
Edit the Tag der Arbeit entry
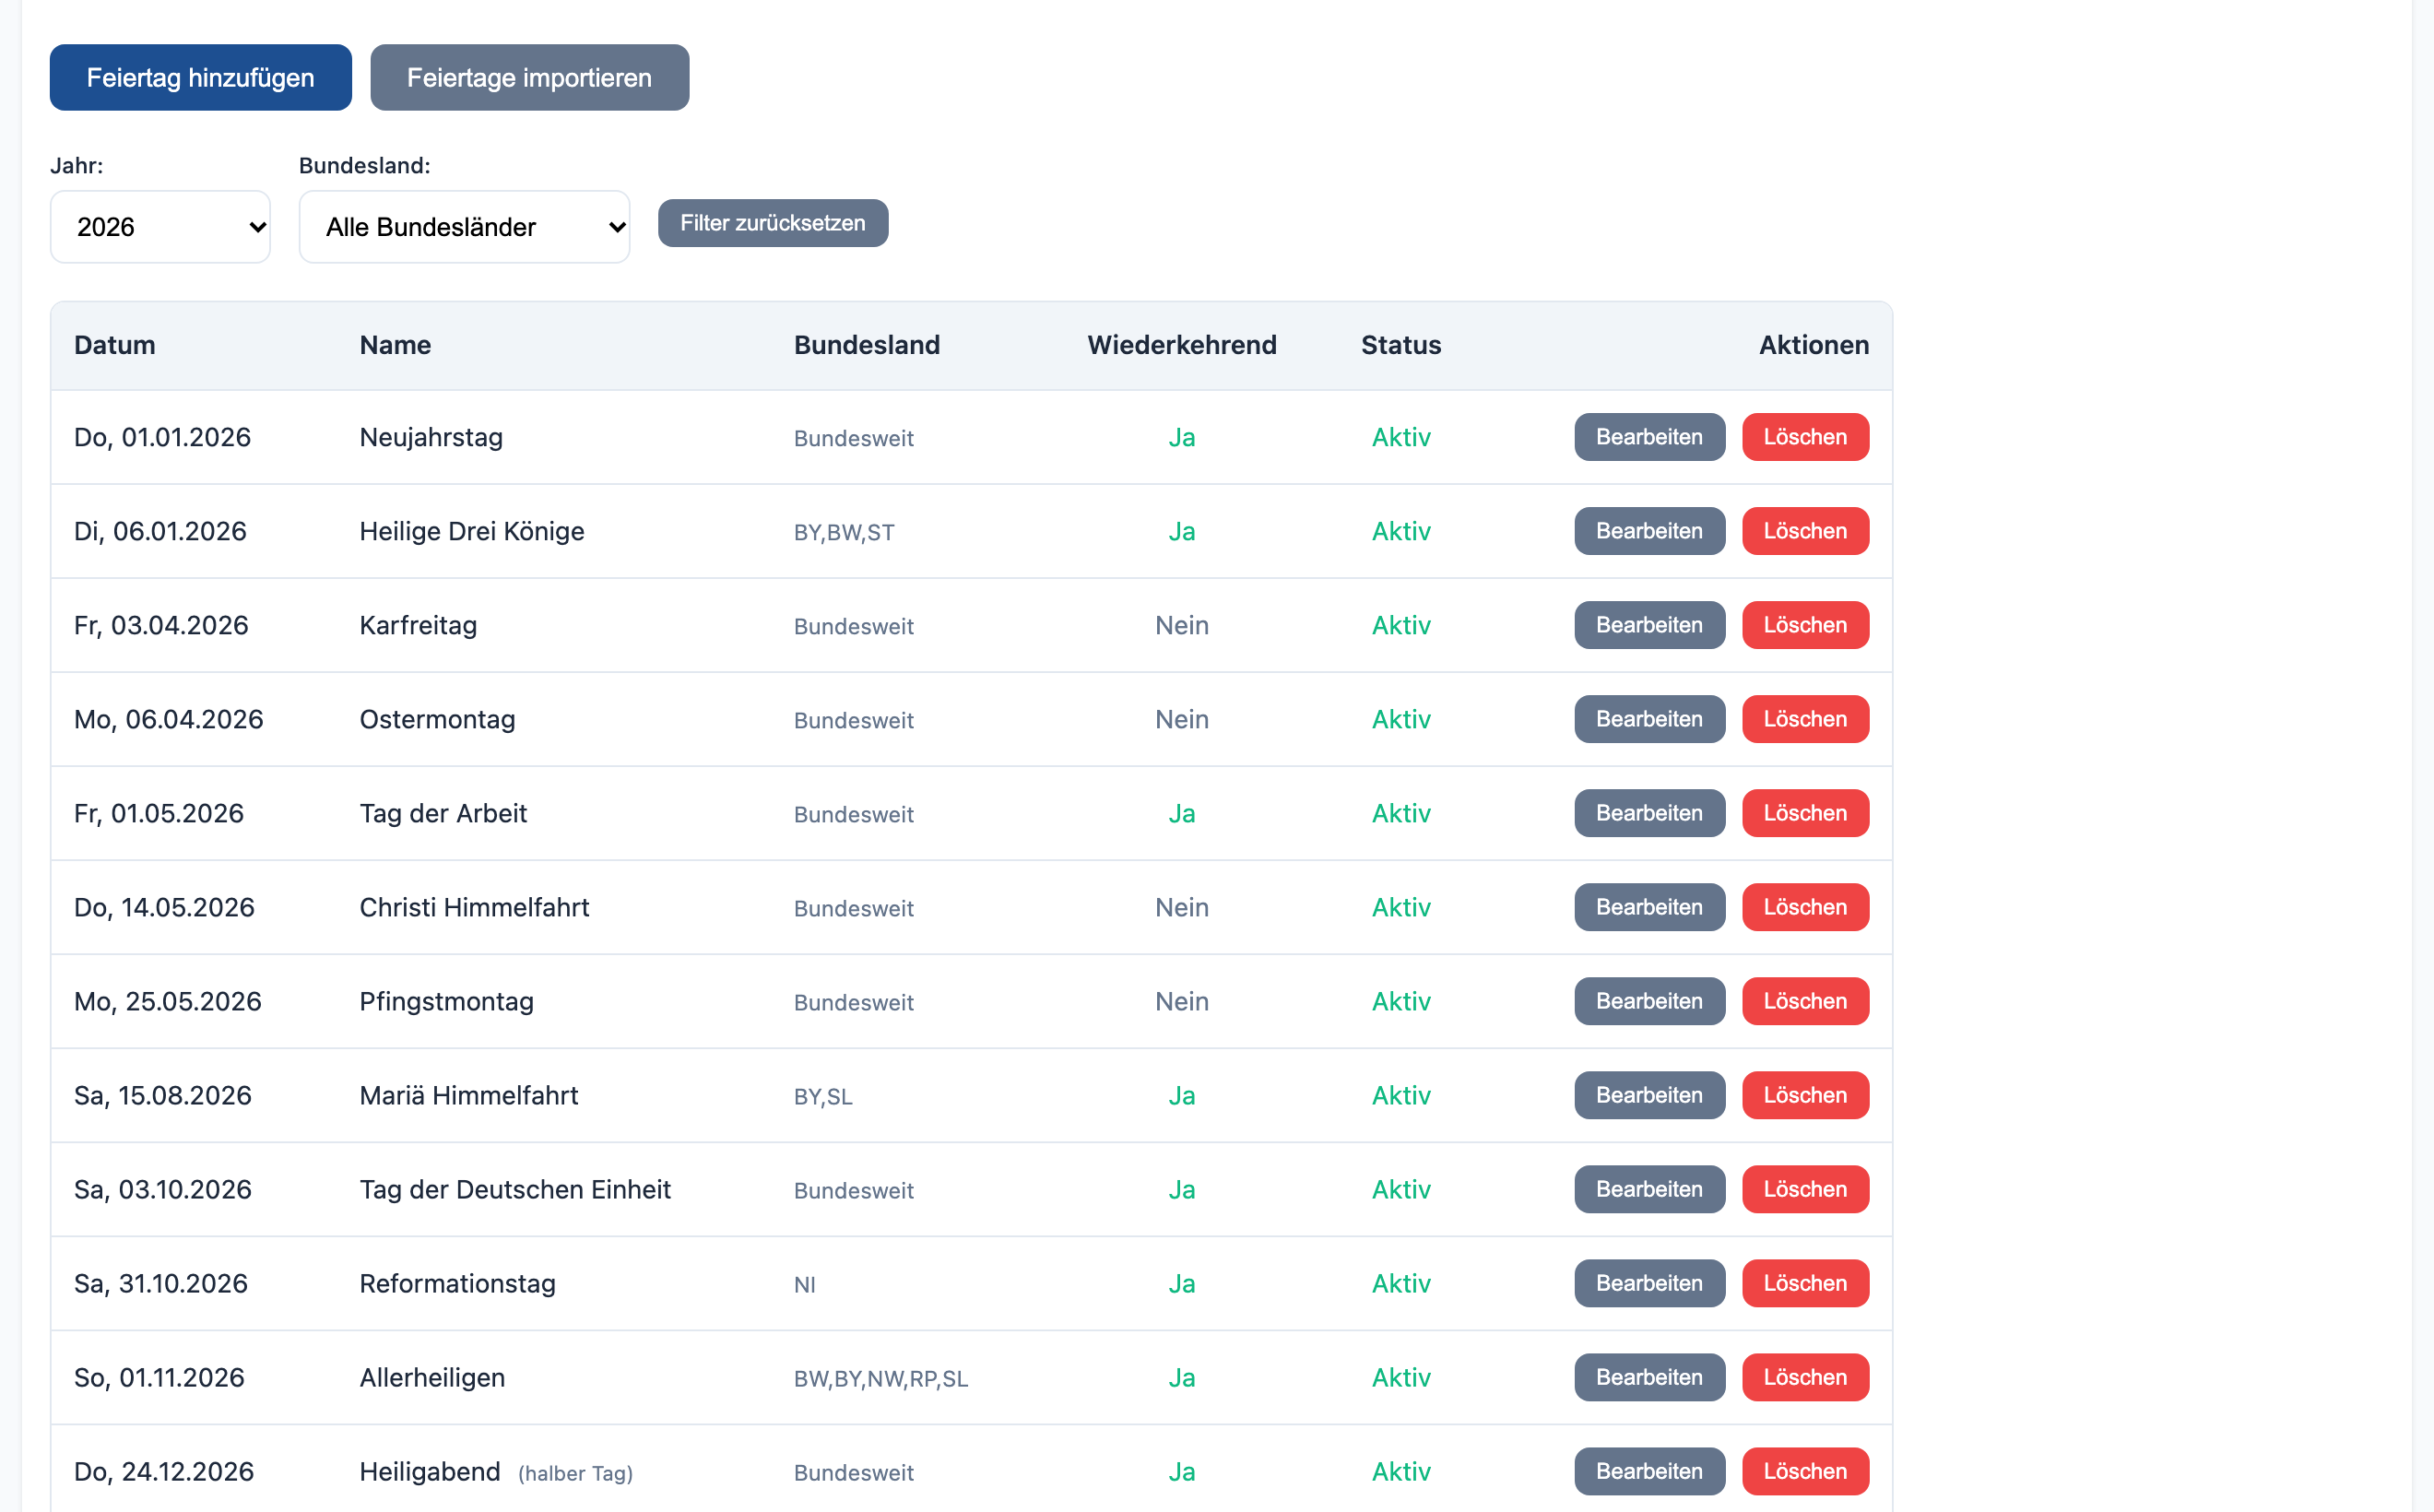1649,813
